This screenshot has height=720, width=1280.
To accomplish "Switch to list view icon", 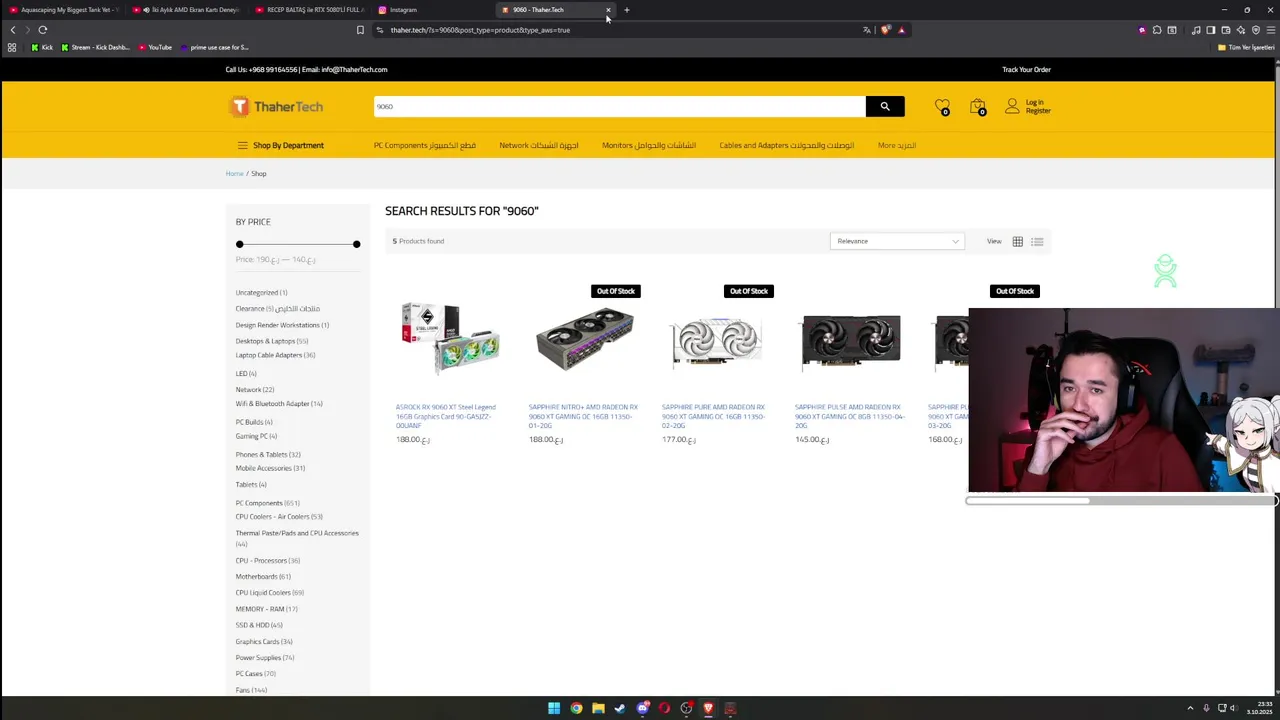I will coord(1037,241).
